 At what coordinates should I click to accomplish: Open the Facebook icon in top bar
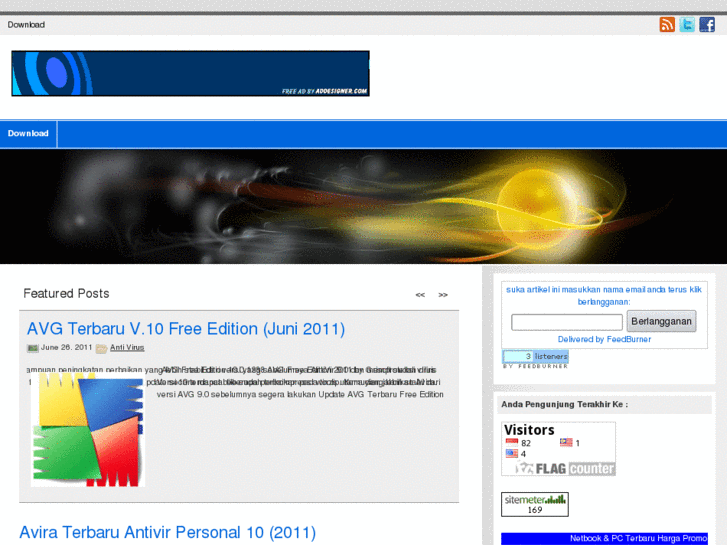point(707,25)
